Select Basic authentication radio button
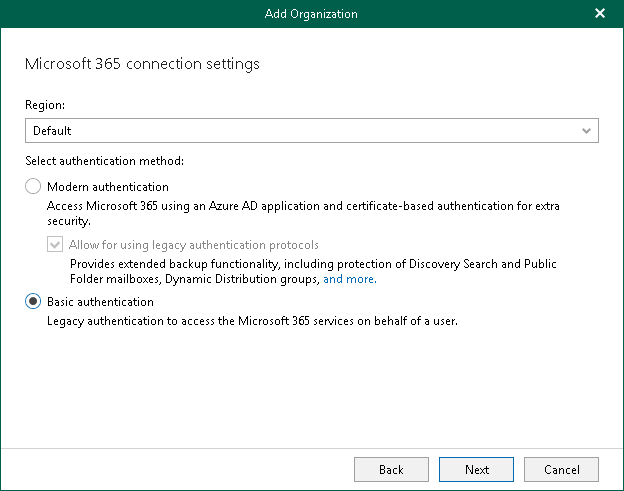 coord(33,301)
